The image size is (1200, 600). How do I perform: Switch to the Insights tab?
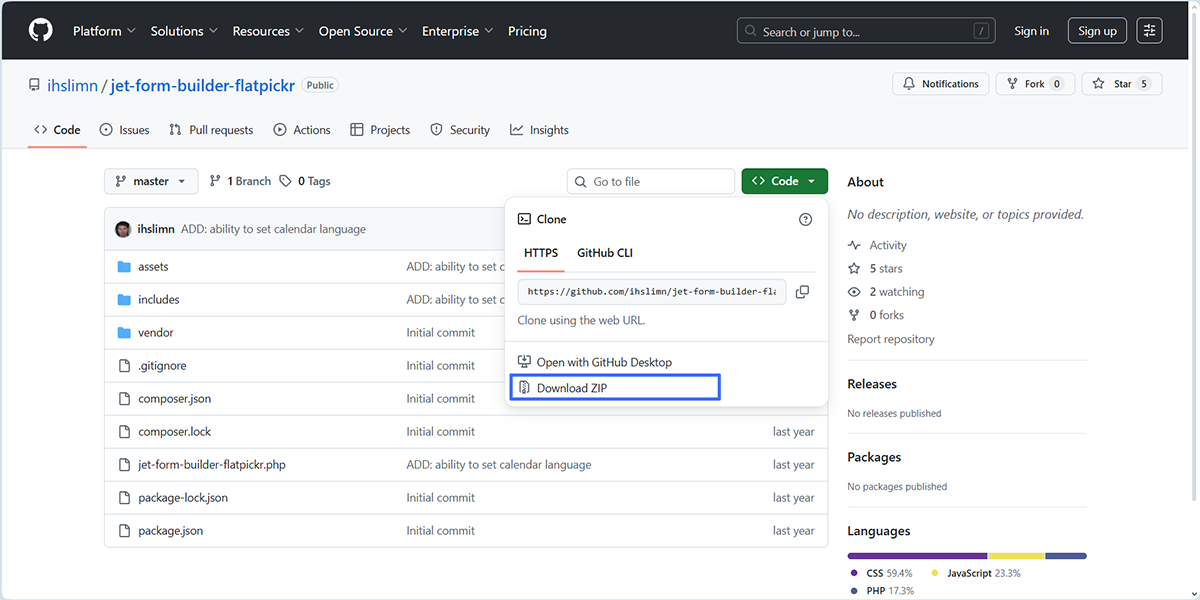(x=539, y=130)
